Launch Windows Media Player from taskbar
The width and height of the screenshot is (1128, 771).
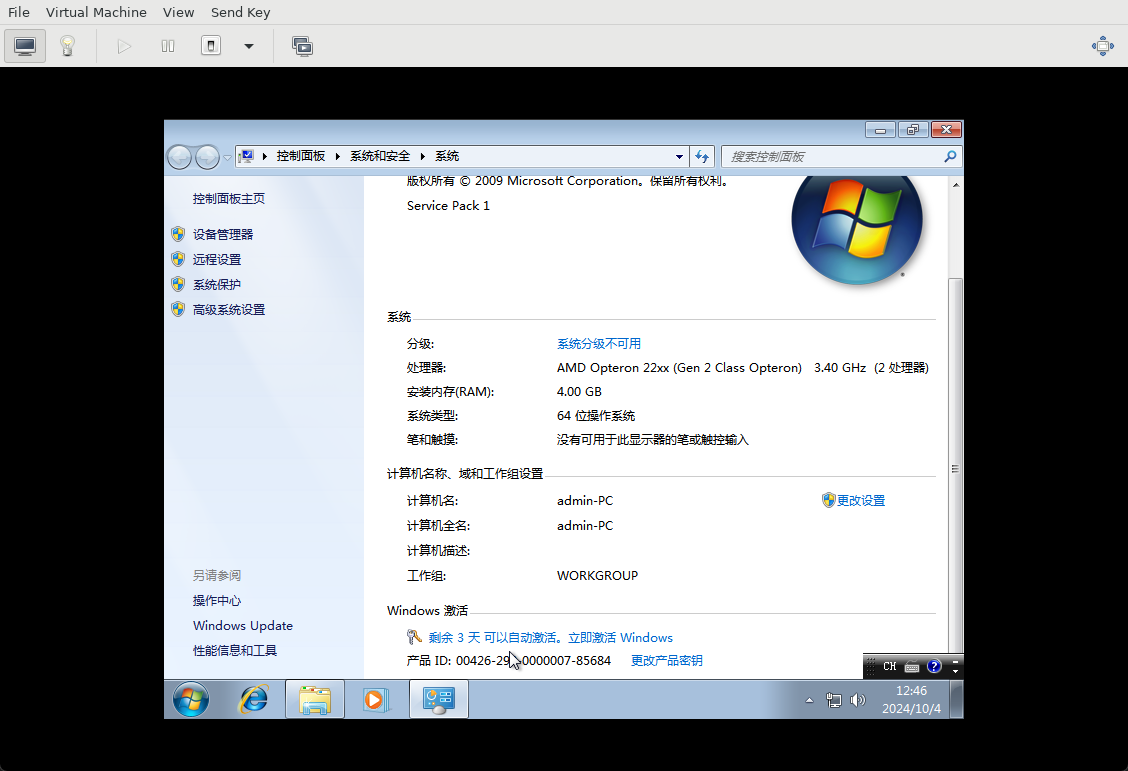coord(376,699)
